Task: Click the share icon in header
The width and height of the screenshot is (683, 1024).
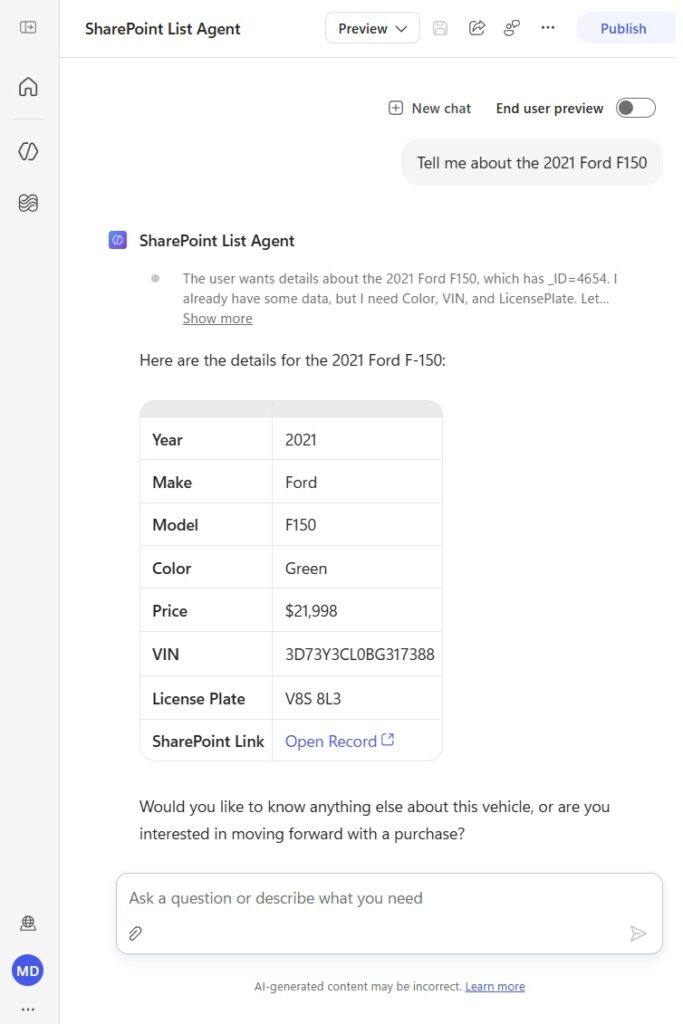Action: click(477, 28)
